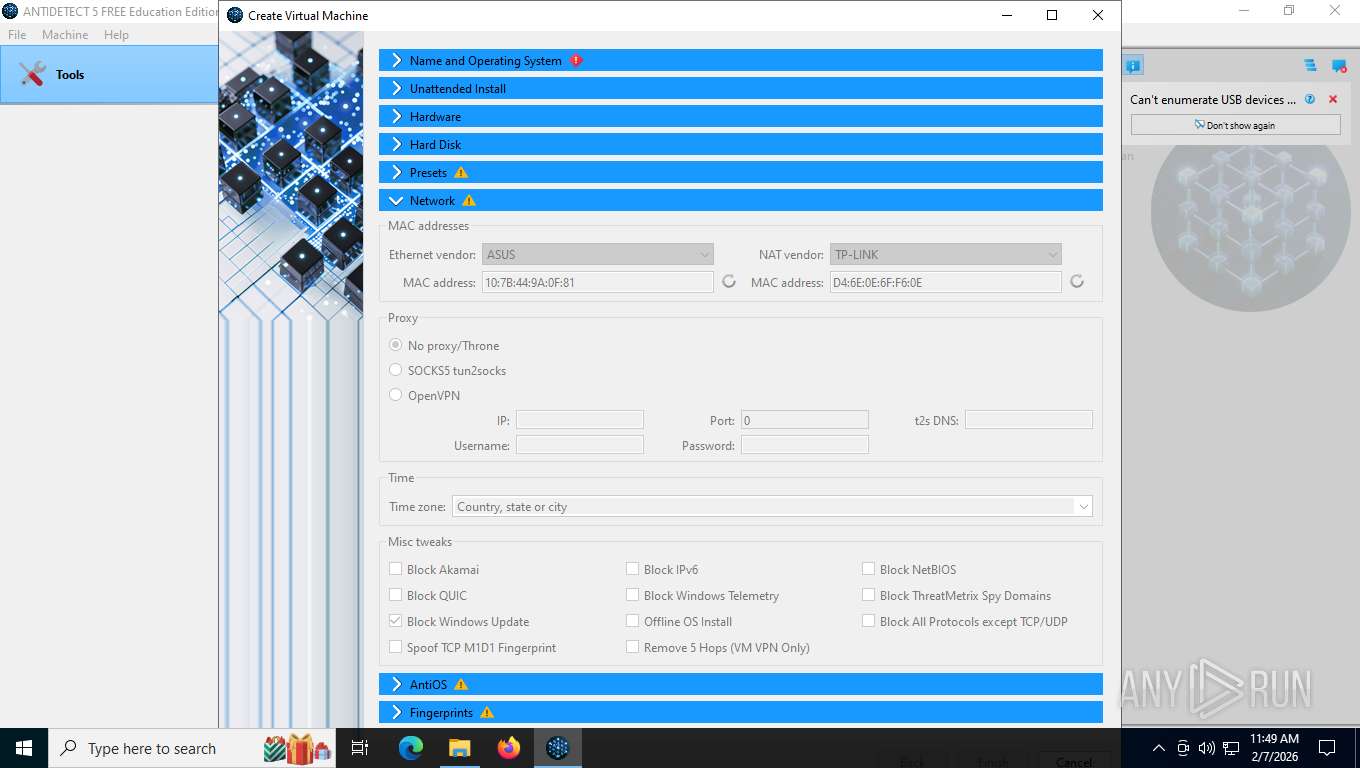Enable Offline OS Install checkbox

point(632,621)
